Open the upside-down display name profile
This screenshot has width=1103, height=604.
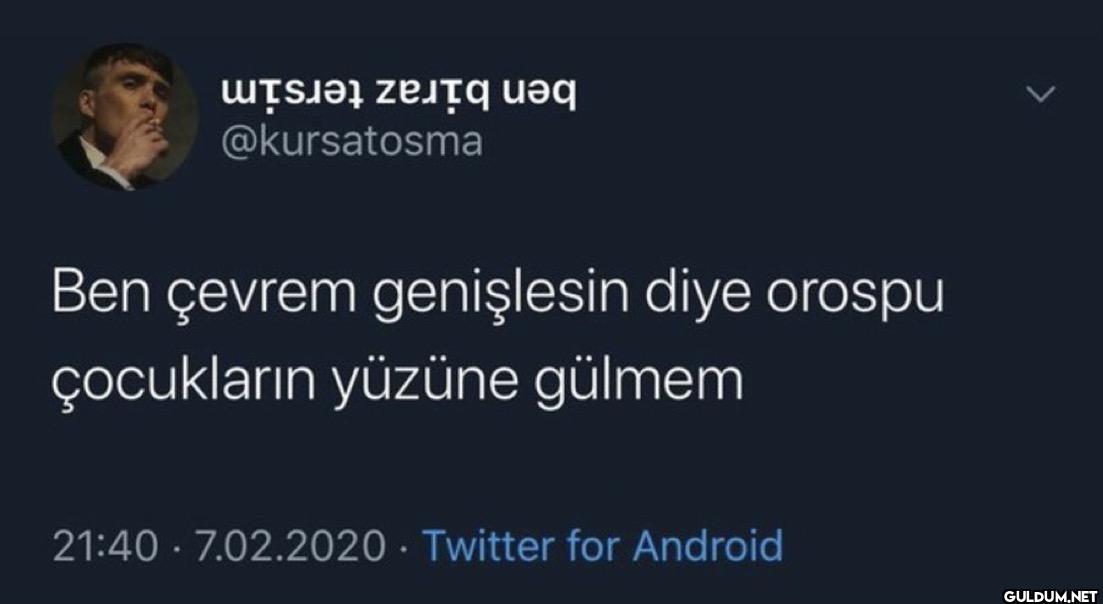click(398, 94)
